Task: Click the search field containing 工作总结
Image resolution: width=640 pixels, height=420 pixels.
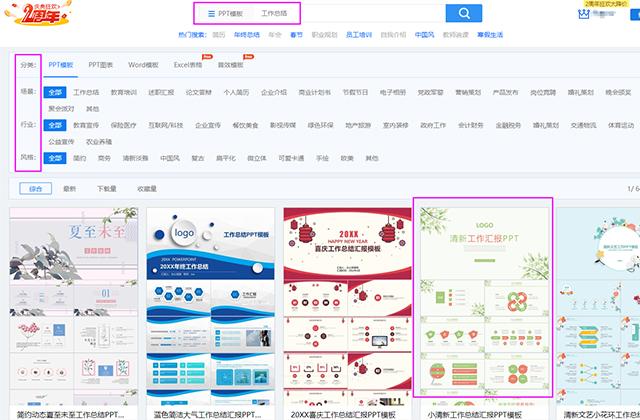Action: (351, 13)
